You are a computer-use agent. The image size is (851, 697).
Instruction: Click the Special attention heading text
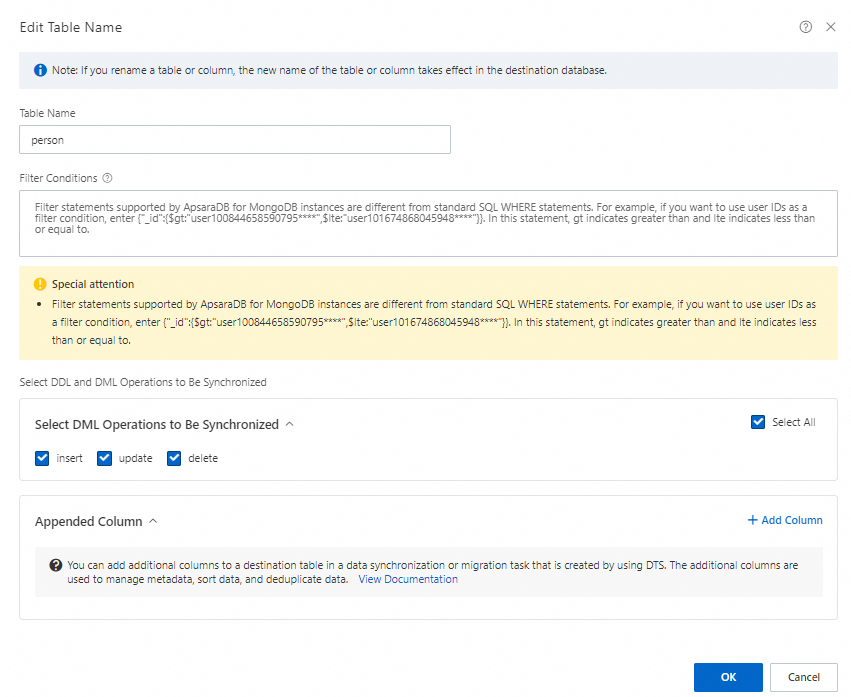[x=93, y=284]
